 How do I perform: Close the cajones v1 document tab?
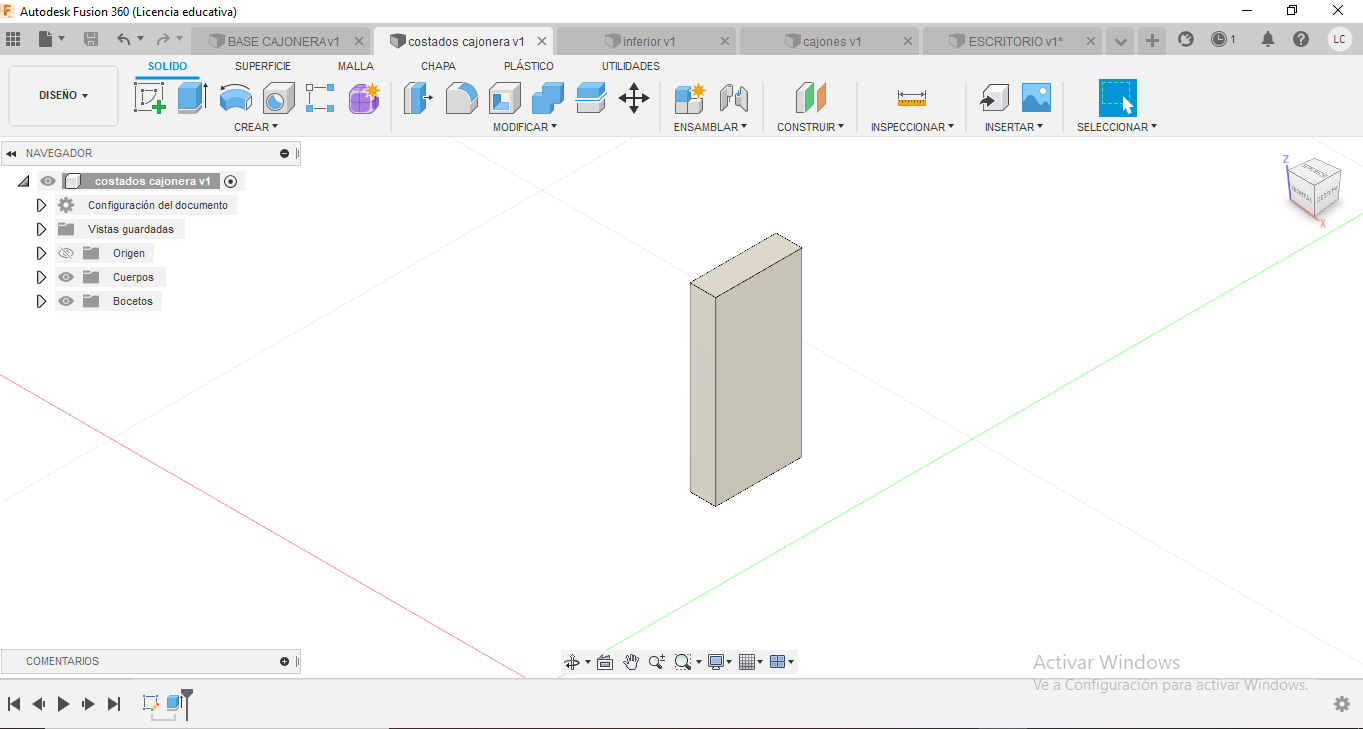pyautogui.click(x=908, y=41)
